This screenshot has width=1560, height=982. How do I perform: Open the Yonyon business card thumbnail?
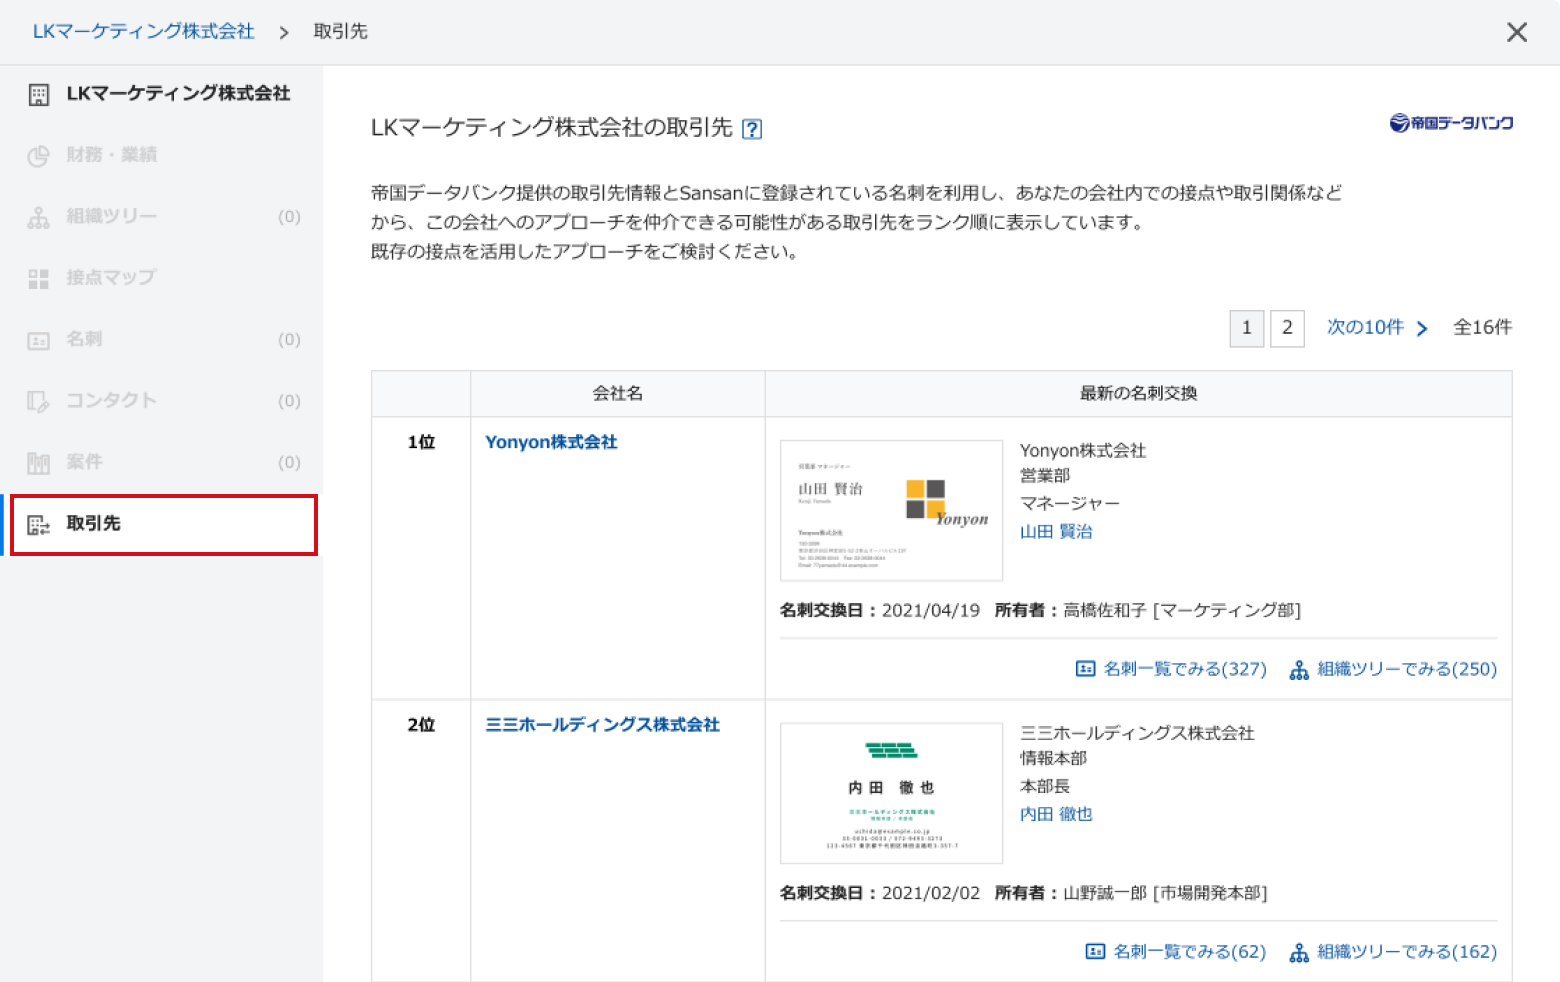(891, 511)
